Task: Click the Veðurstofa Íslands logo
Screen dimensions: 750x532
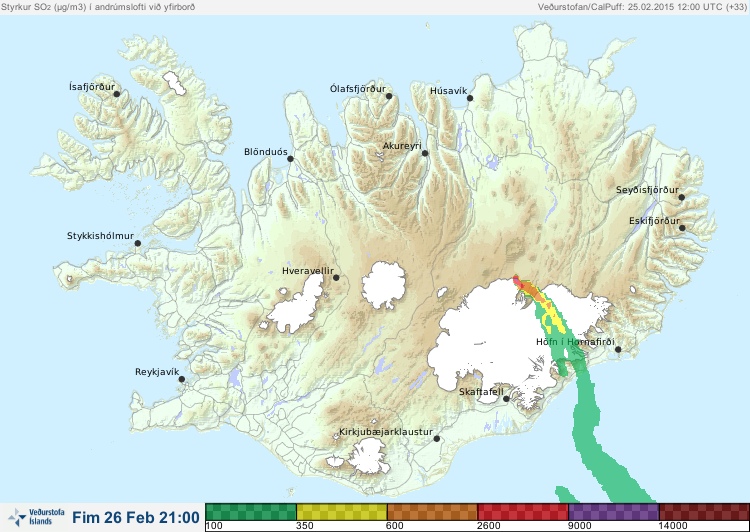Action: point(36,517)
